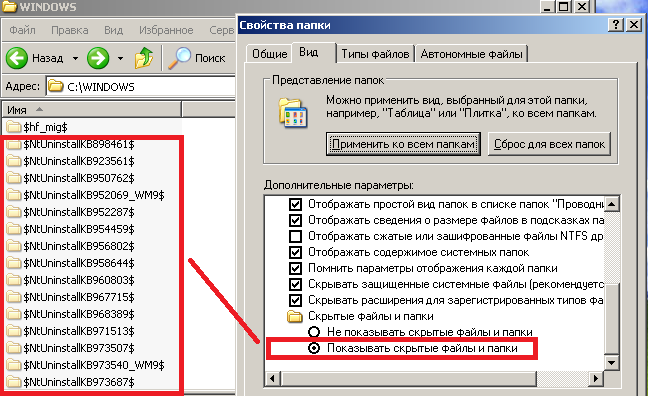Click 'Применить ко всем папкам' button
Screen dimensions: 648x398
coord(403,144)
